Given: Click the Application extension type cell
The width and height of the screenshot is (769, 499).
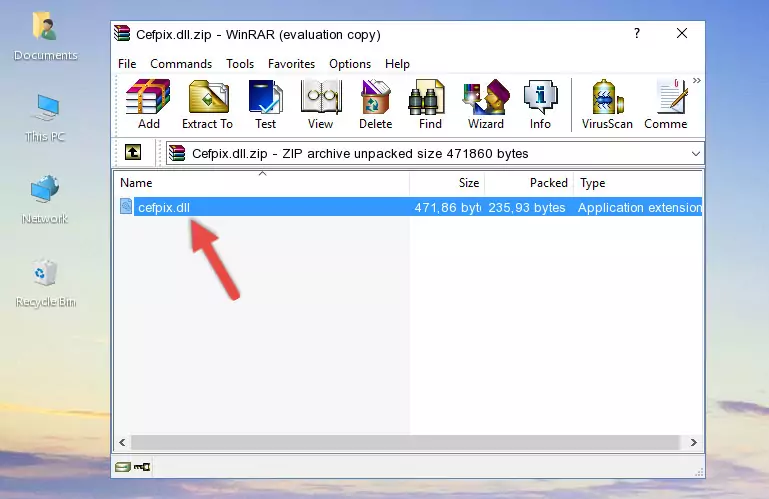Looking at the screenshot, I should [640, 207].
